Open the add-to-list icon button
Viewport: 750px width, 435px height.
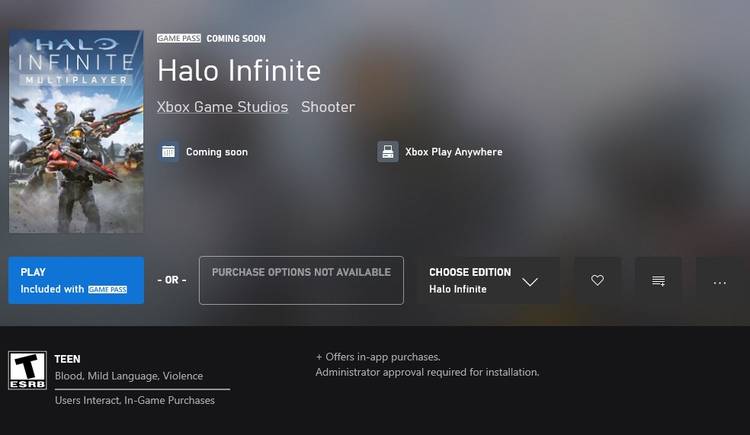(x=658, y=281)
